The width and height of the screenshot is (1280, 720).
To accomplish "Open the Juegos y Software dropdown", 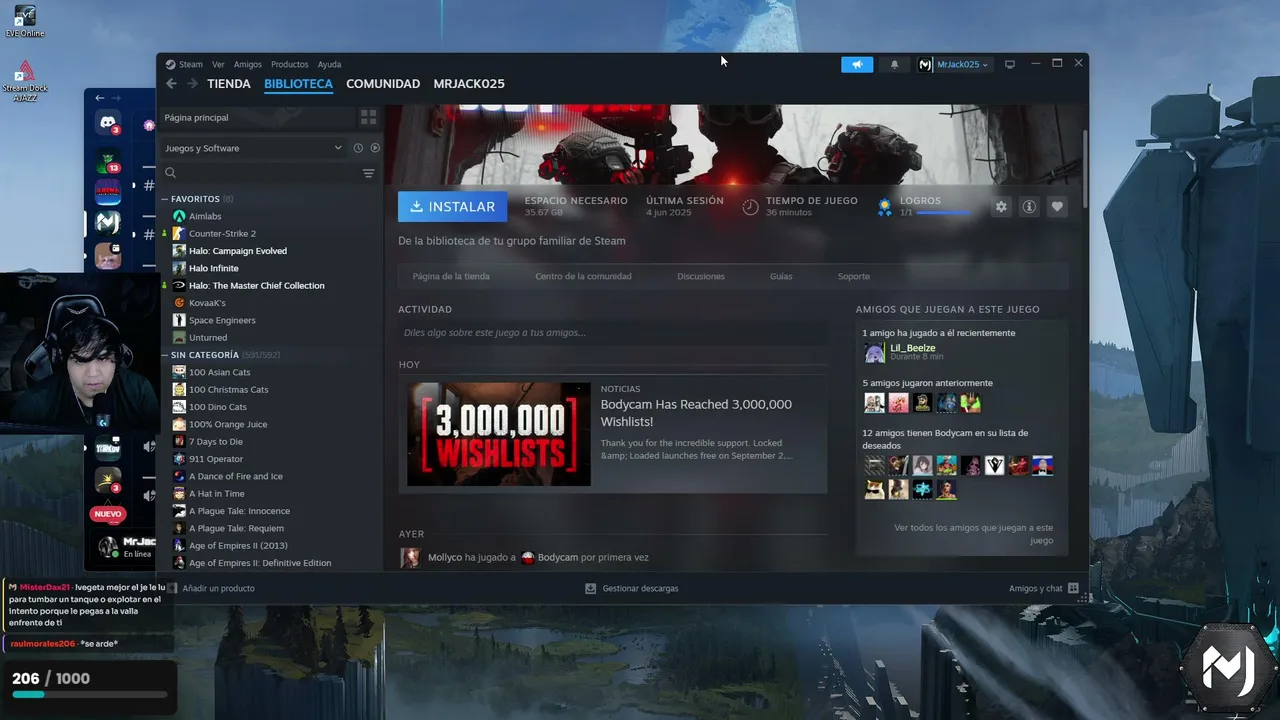I will click(x=254, y=148).
